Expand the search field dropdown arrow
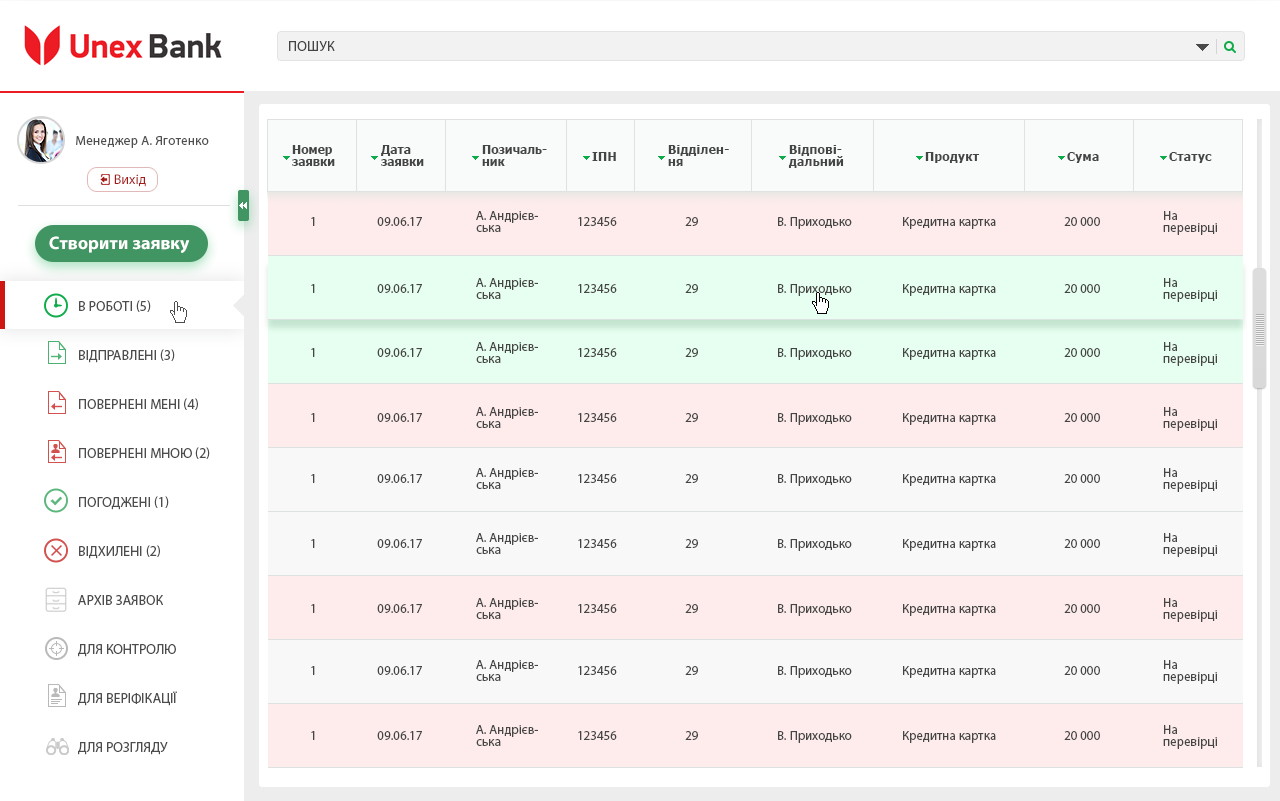1280x801 pixels. pos(1202,47)
